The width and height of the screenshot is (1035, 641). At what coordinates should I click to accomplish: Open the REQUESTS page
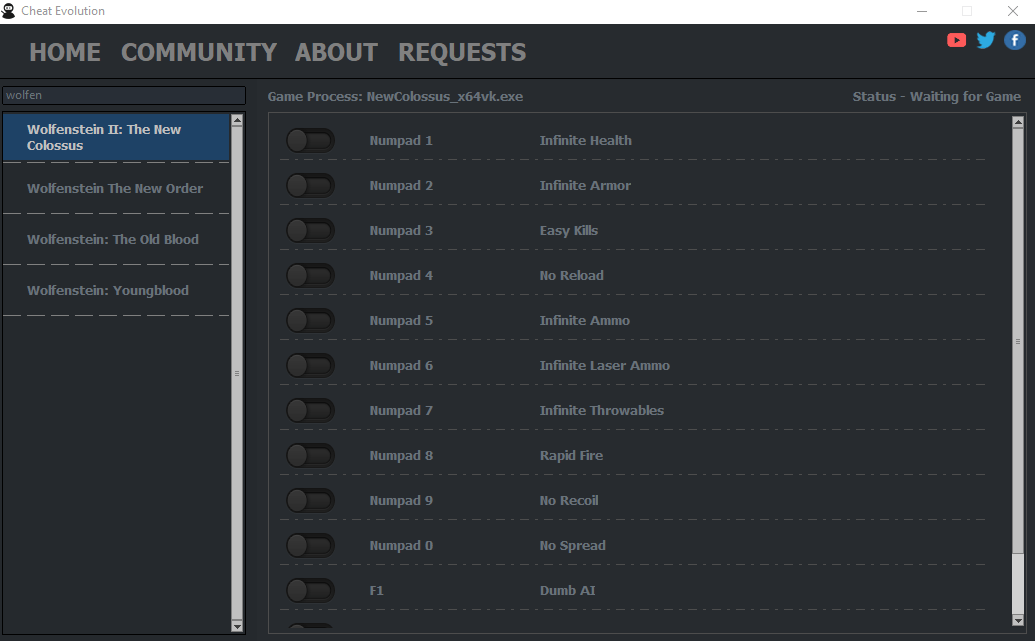click(462, 52)
